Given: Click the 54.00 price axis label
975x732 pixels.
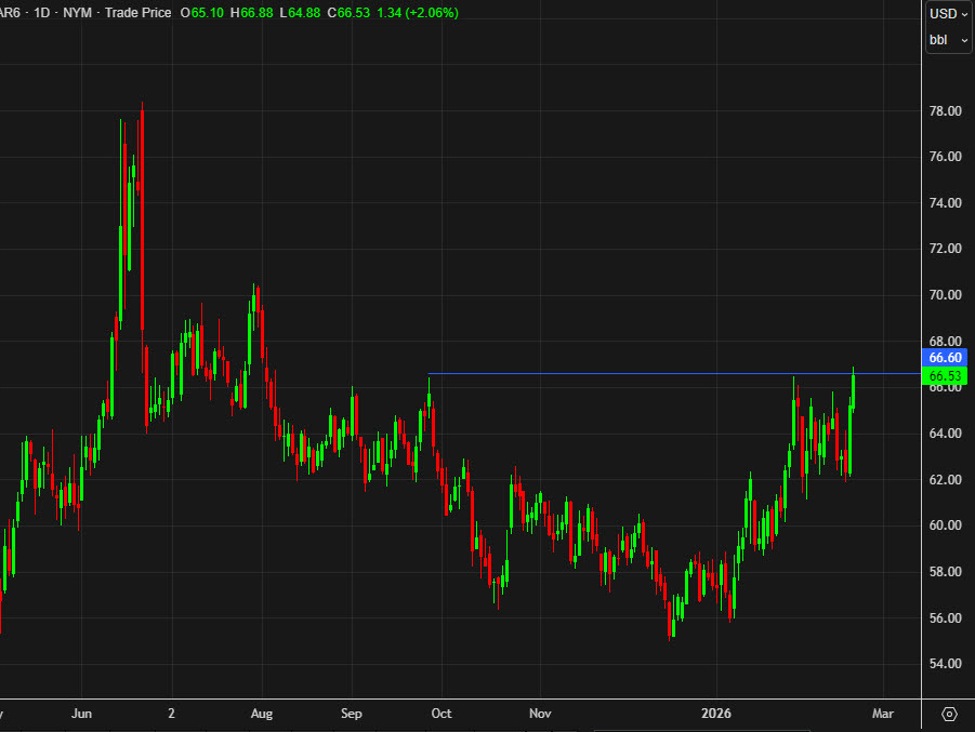Looking at the screenshot, I should (945, 664).
